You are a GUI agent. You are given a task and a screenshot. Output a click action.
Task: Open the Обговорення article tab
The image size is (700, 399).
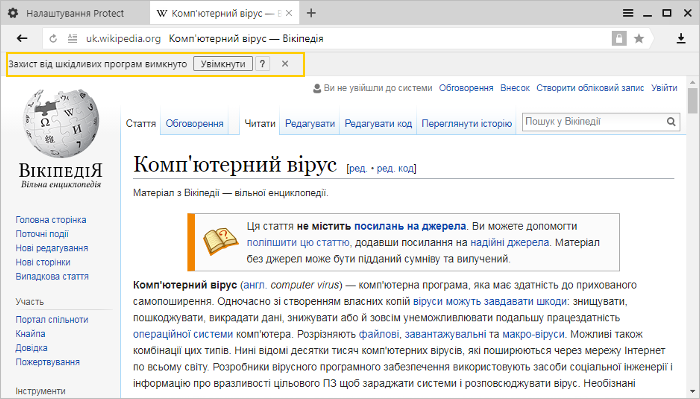(x=194, y=123)
